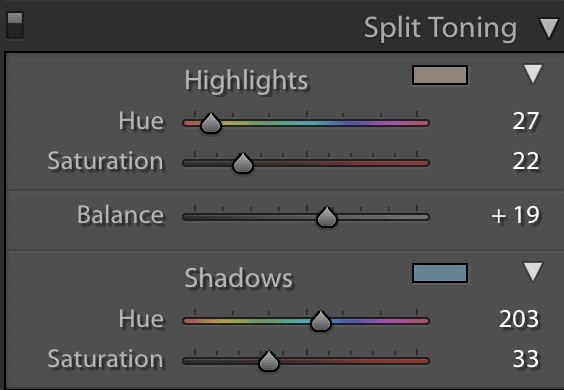Click the Highlights Saturation slider handle
Viewport: 564px width, 390px height.
click(243, 163)
